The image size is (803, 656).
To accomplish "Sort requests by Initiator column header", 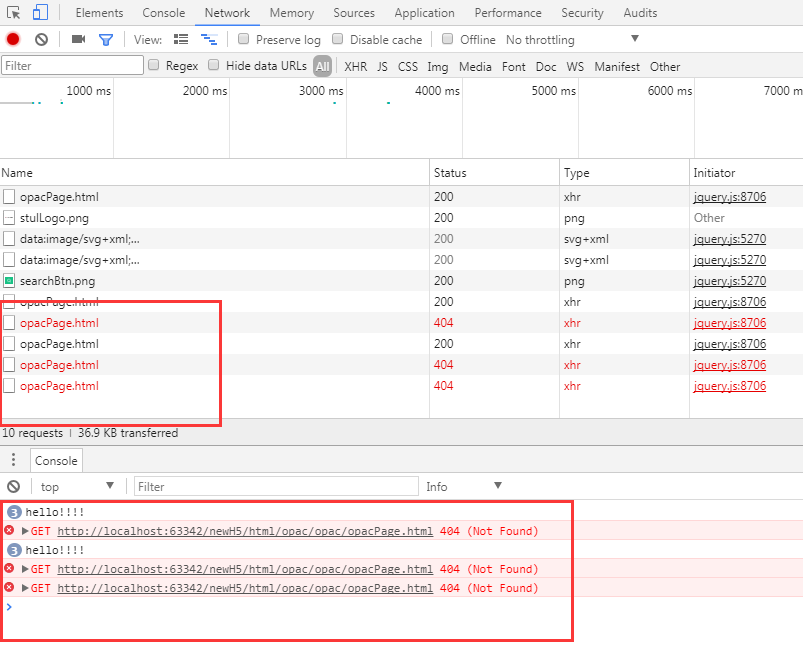I will tap(746, 173).
